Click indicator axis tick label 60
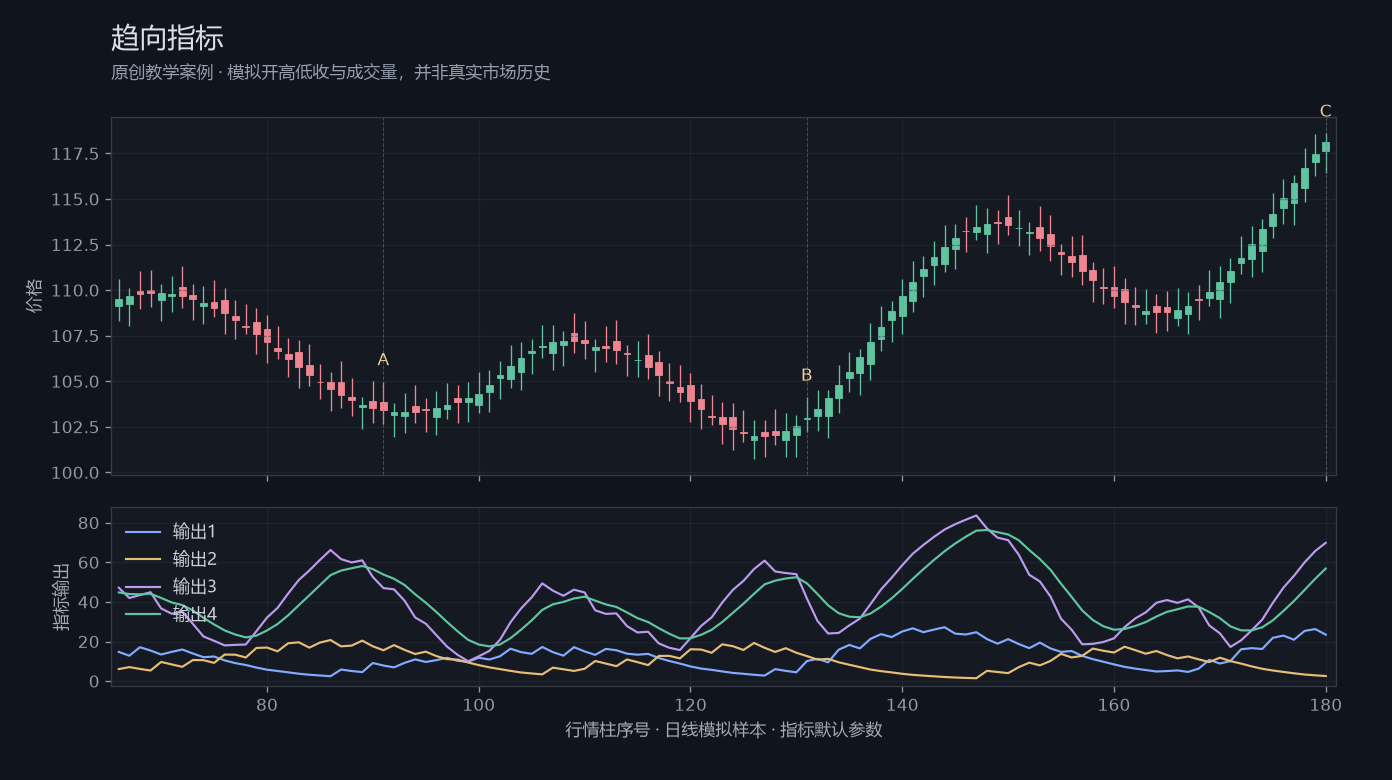The image size is (1392, 780). [x=89, y=563]
